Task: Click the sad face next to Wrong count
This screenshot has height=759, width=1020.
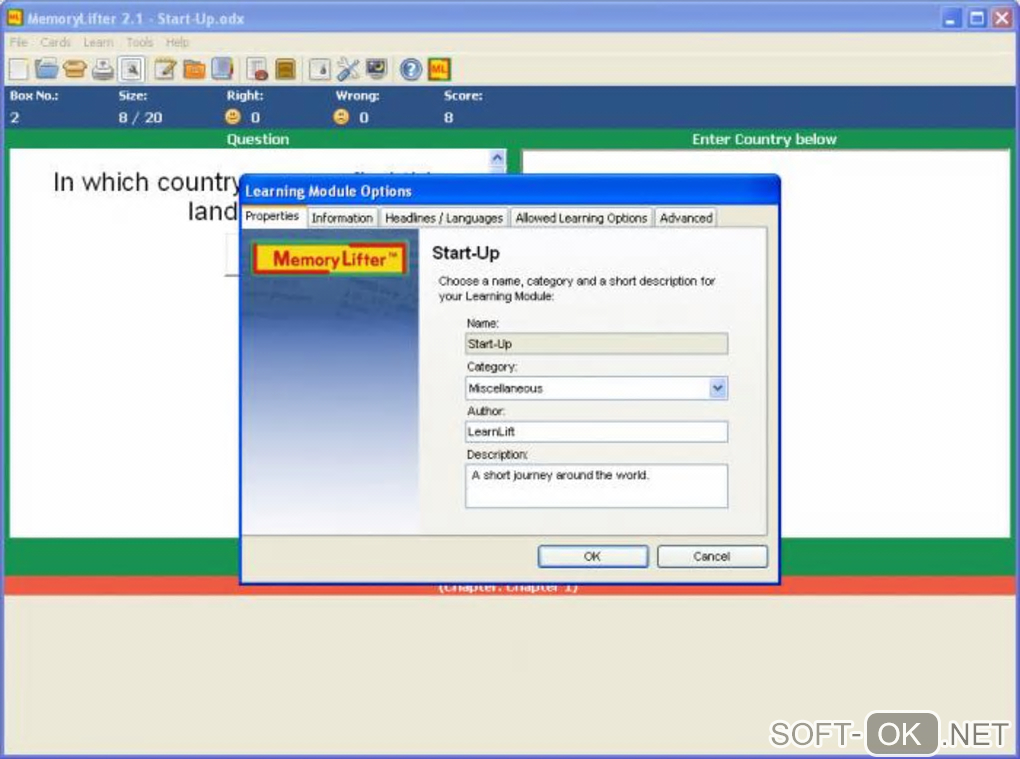Action: click(x=341, y=117)
